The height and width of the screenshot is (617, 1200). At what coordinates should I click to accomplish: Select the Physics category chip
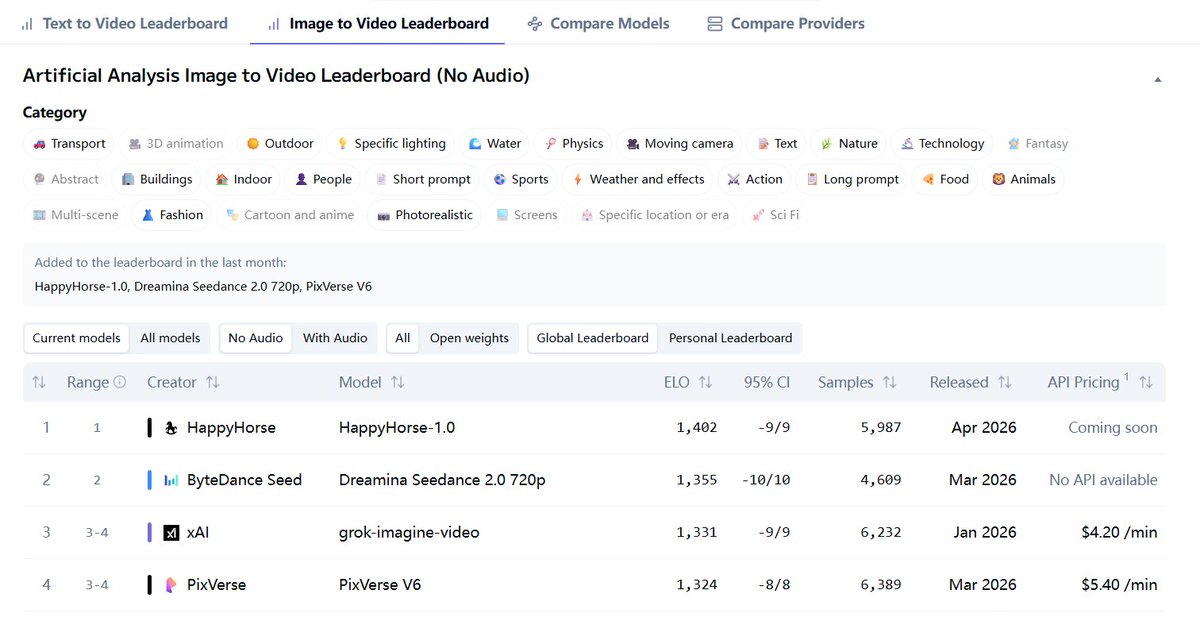point(573,144)
